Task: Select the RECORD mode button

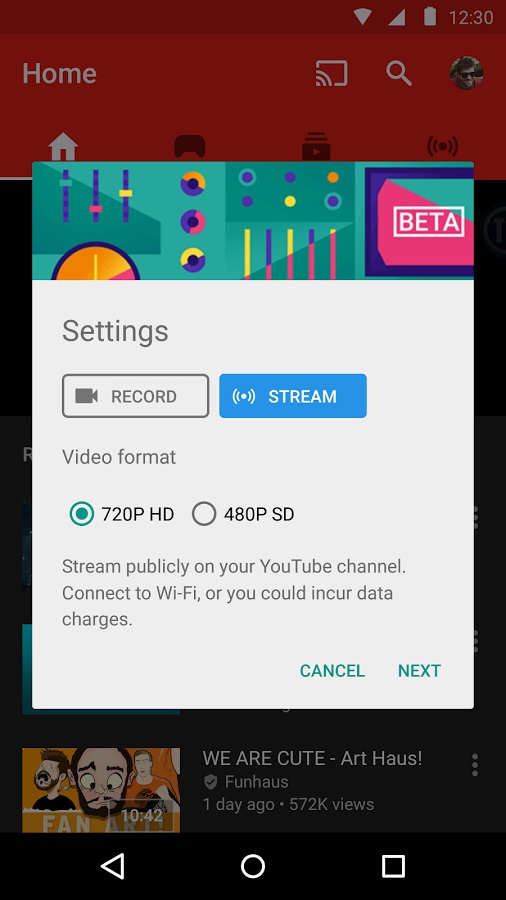Action: click(x=135, y=395)
